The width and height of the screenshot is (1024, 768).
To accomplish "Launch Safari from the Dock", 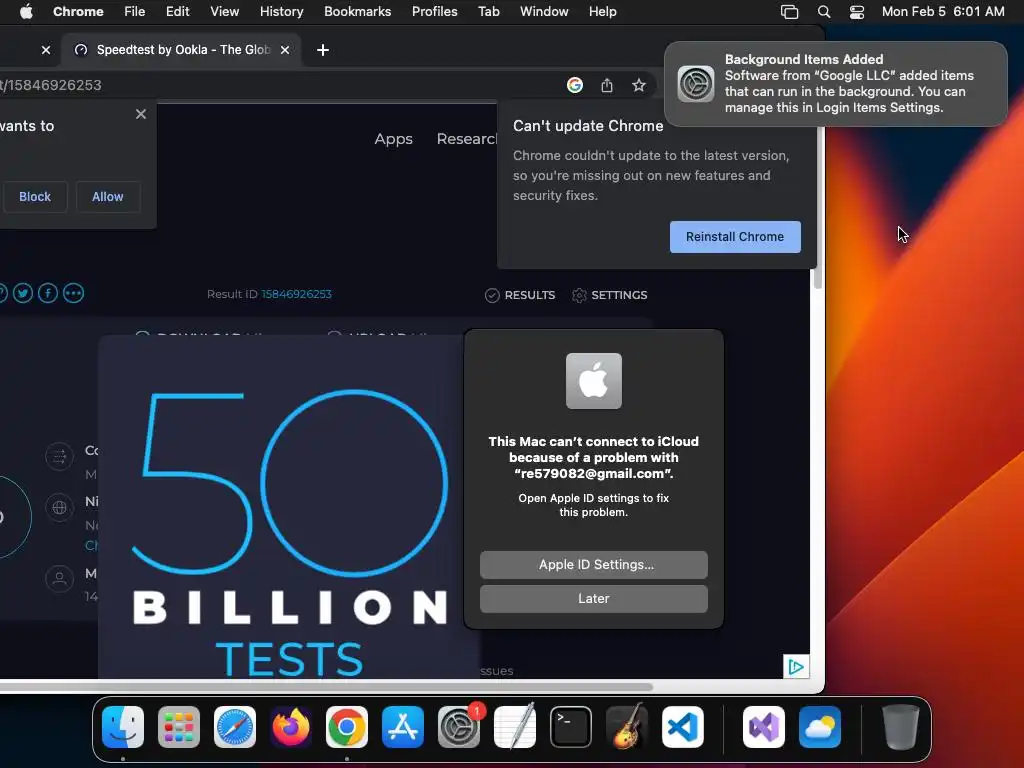I will point(235,727).
